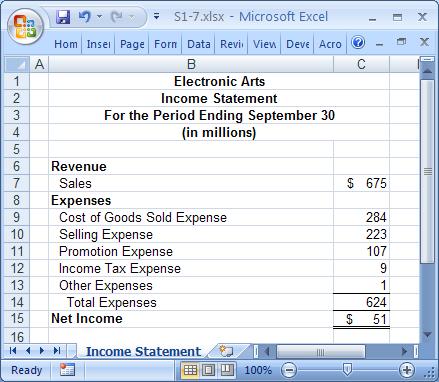Open the Developer ribbon tab
This screenshot has height=382, width=439.
pos(298,44)
